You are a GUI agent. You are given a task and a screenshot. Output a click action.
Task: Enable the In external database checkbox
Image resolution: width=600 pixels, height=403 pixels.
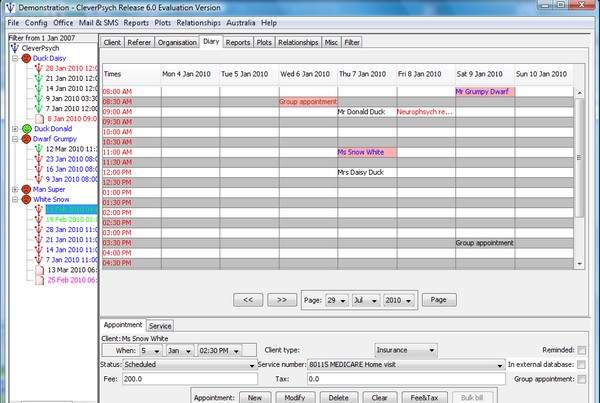pos(581,365)
